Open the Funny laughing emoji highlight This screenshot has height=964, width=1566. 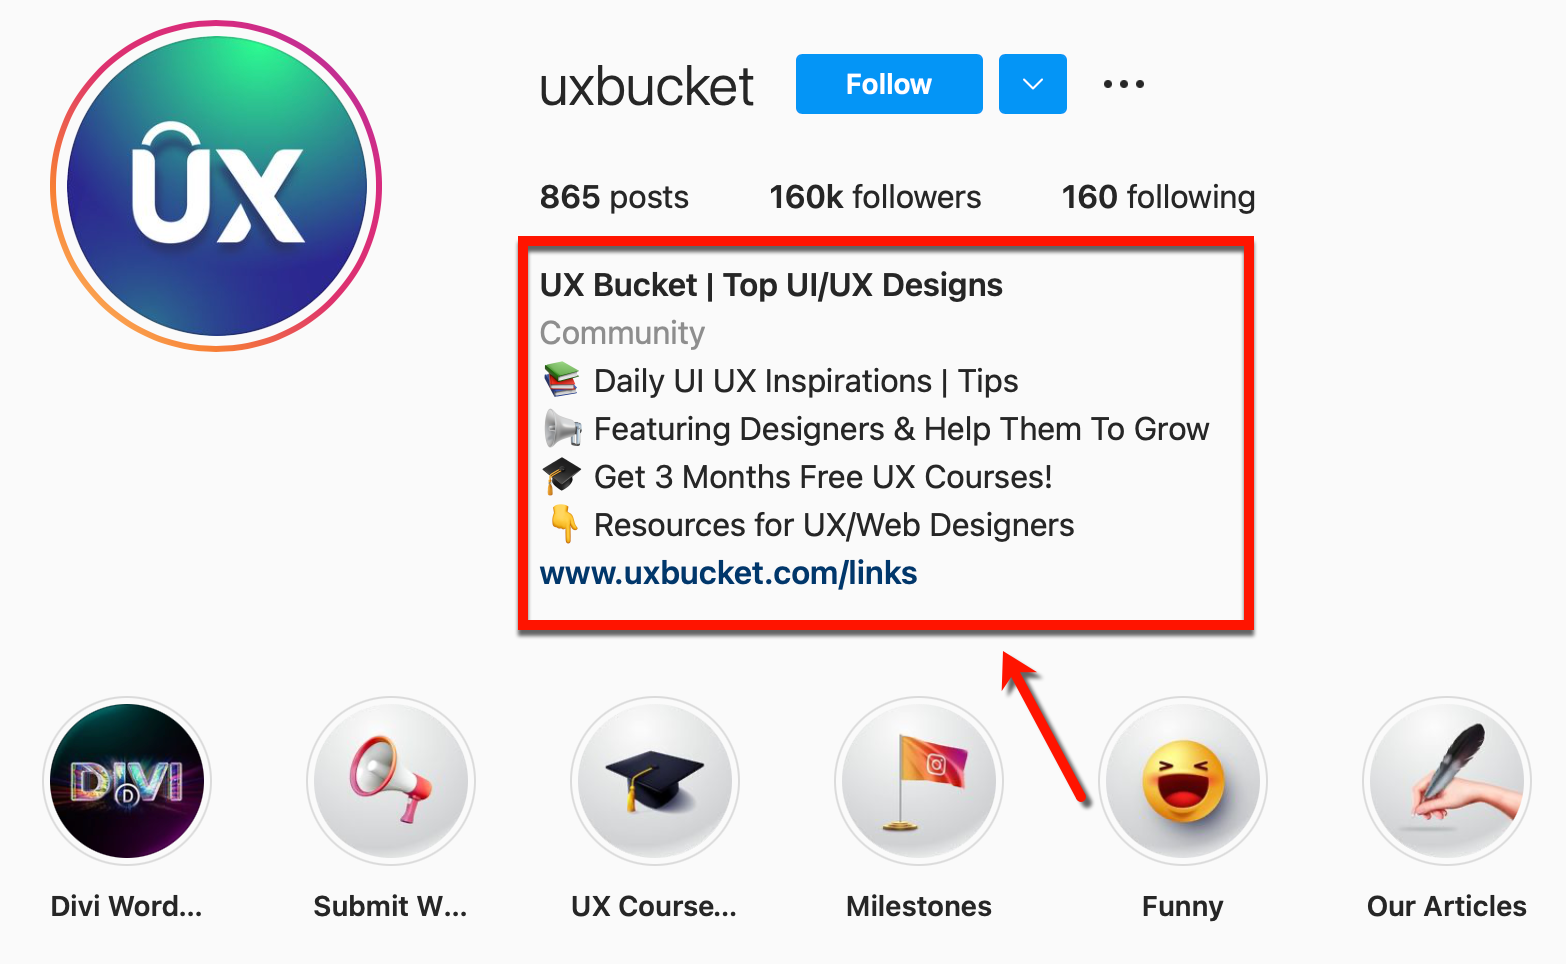[x=1183, y=781]
